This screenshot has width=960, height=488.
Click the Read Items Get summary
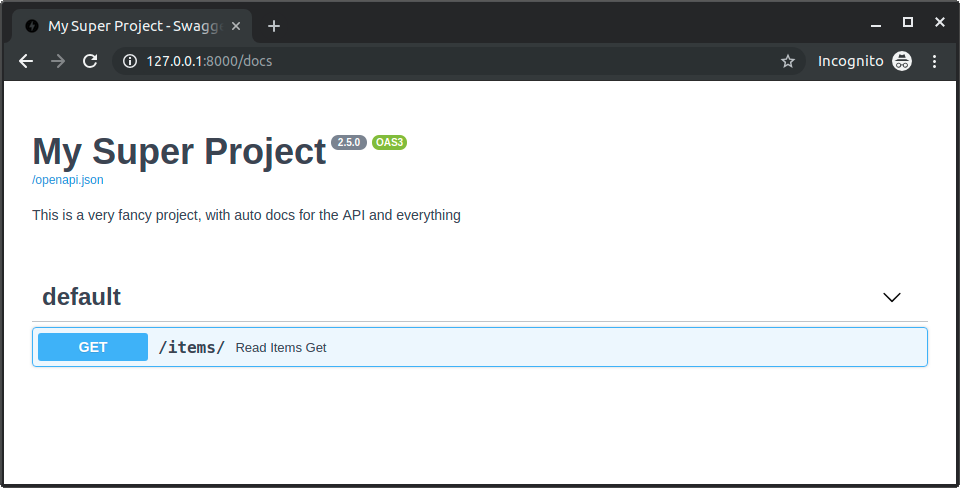281,348
